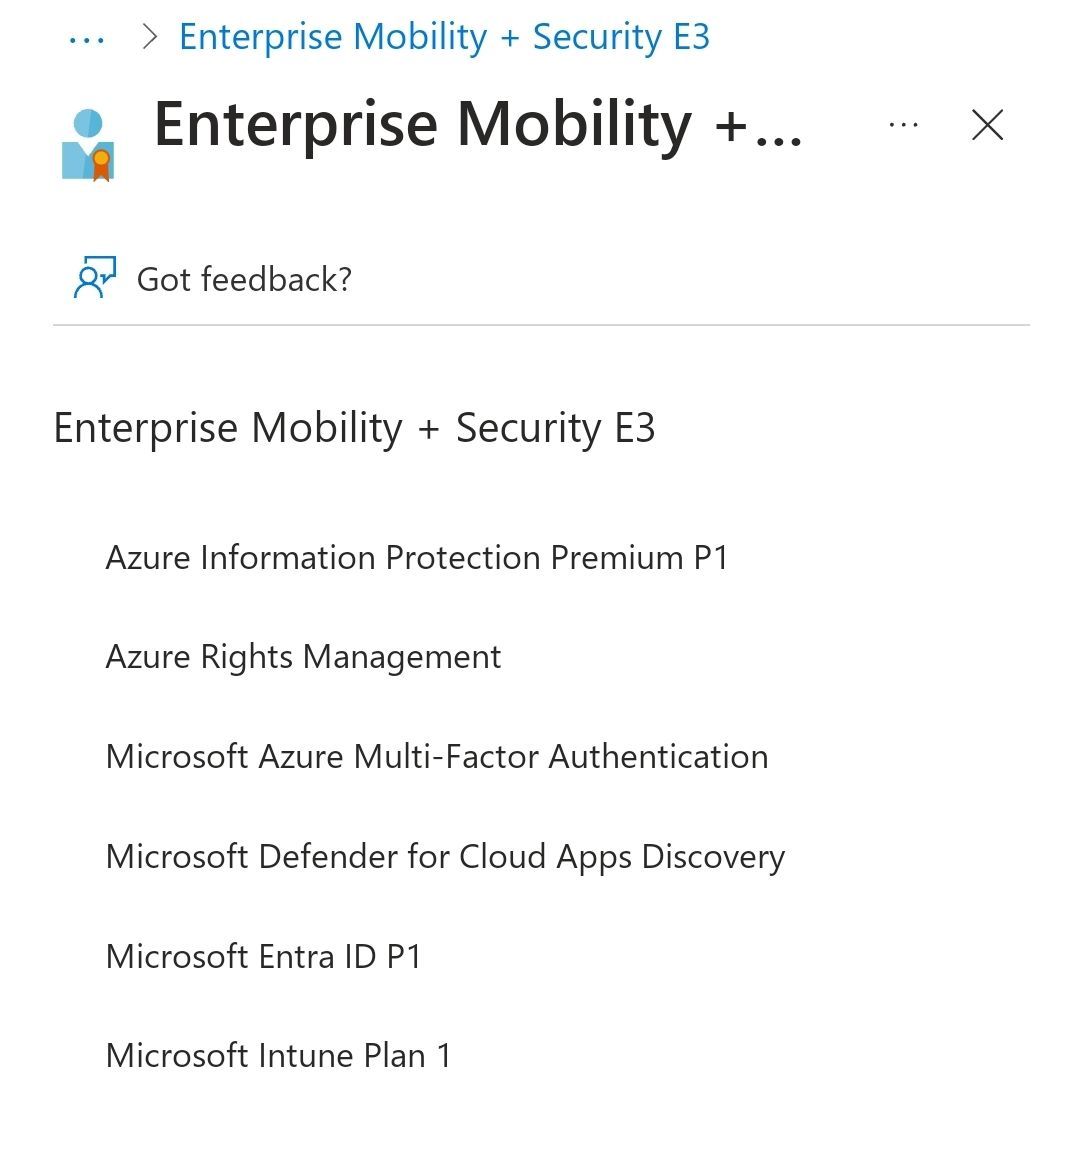
Task: Click the Got feedback person icon
Action: pyautogui.click(x=93, y=278)
